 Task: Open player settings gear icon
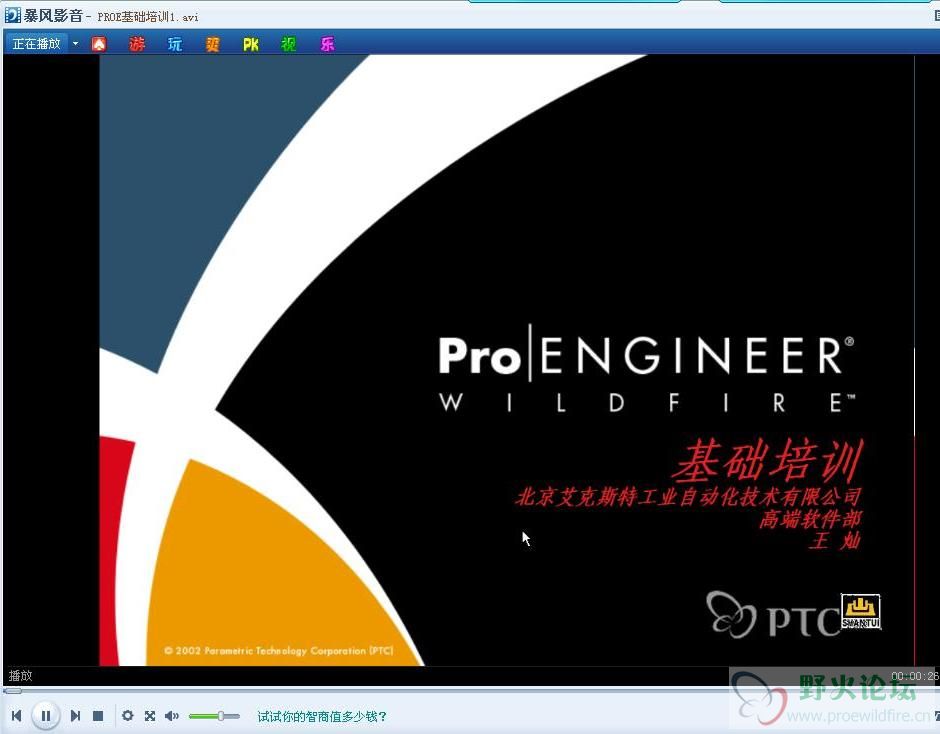pyautogui.click(x=127, y=715)
